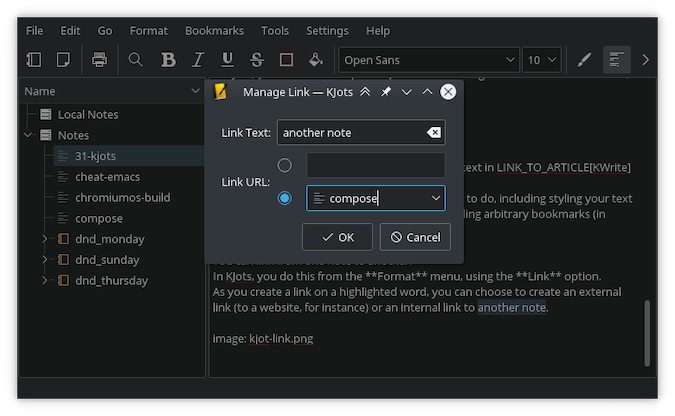
Task: Toggle strikethrough formatting
Action: (x=257, y=59)
